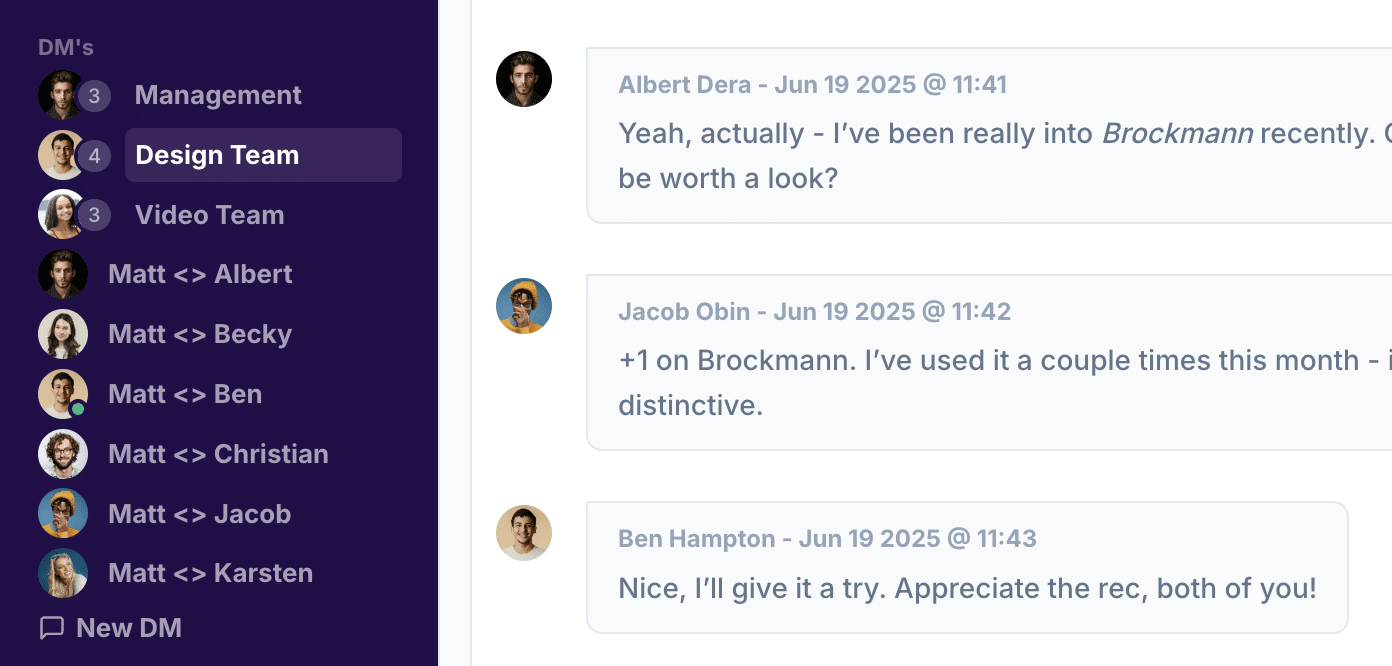
Task: Start a New DM
Action: (x=129, y=628)
